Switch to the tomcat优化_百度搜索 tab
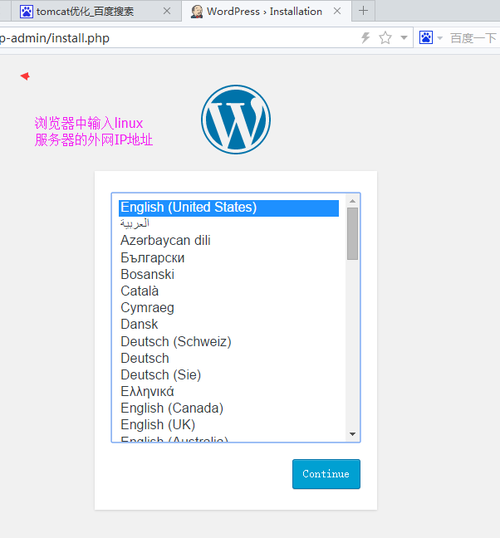Screen dimensions: 500x538 [x=96, y=11]
